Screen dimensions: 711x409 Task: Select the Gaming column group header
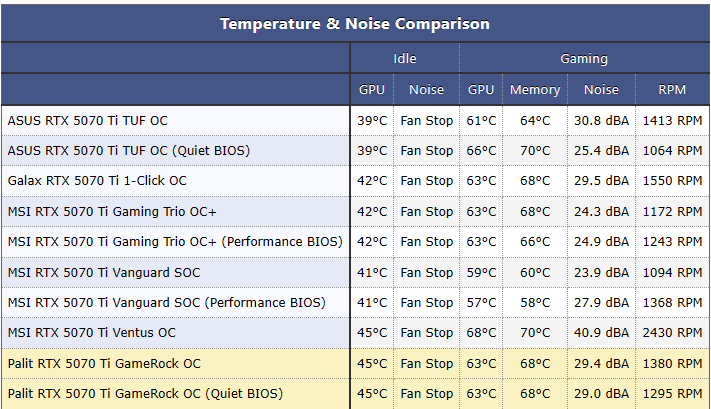[x=584, y=58]
